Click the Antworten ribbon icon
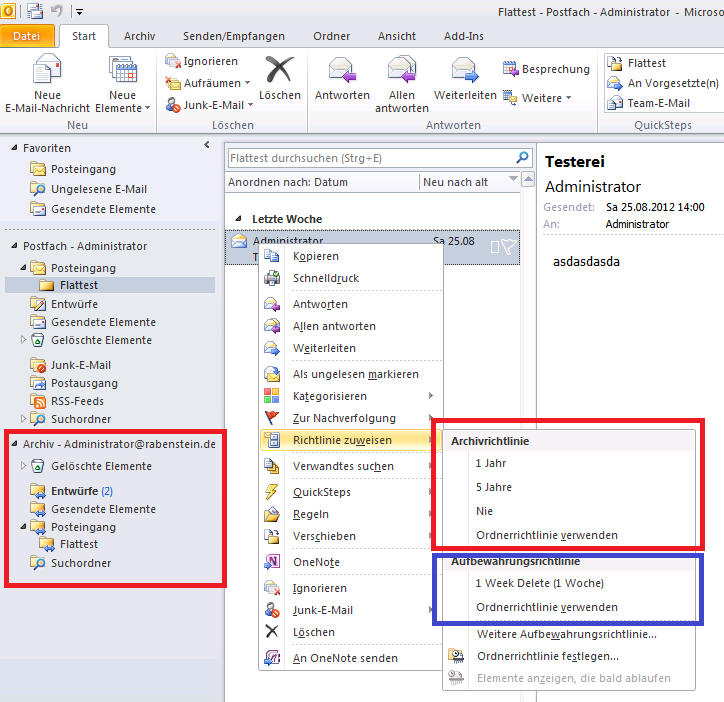Image resolution: width=724 pixels, height=702 pixels. point(342,70)
